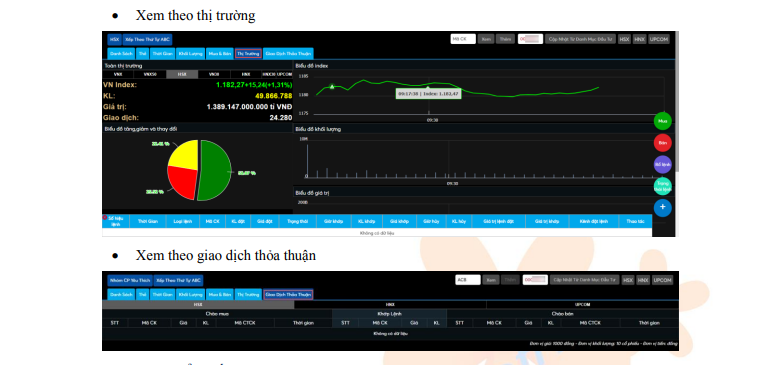
Task: Select the VNX50 index toggle
Action: pyautogui.click(x=150, y=75)
